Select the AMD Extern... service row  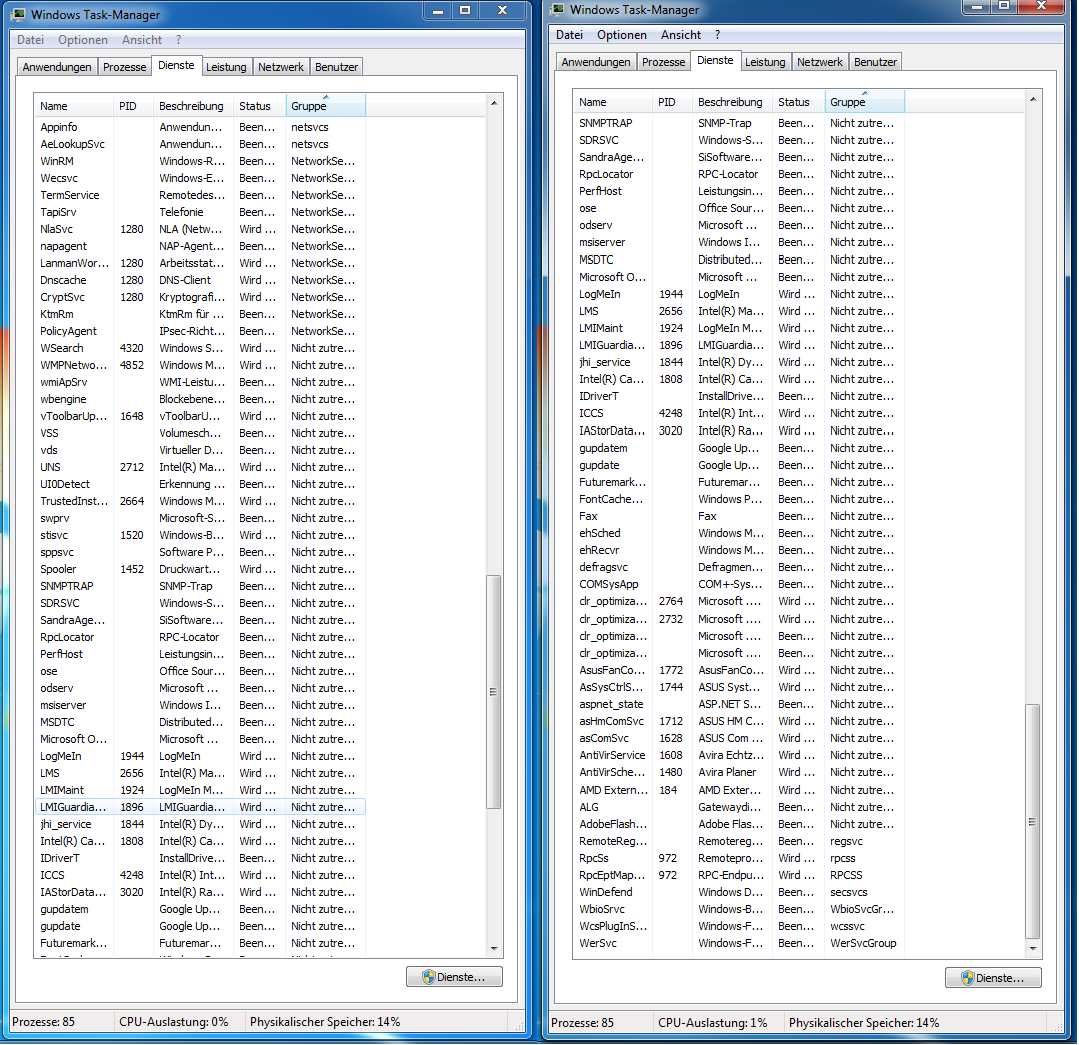pyautogui.click(x=739, y=790)
